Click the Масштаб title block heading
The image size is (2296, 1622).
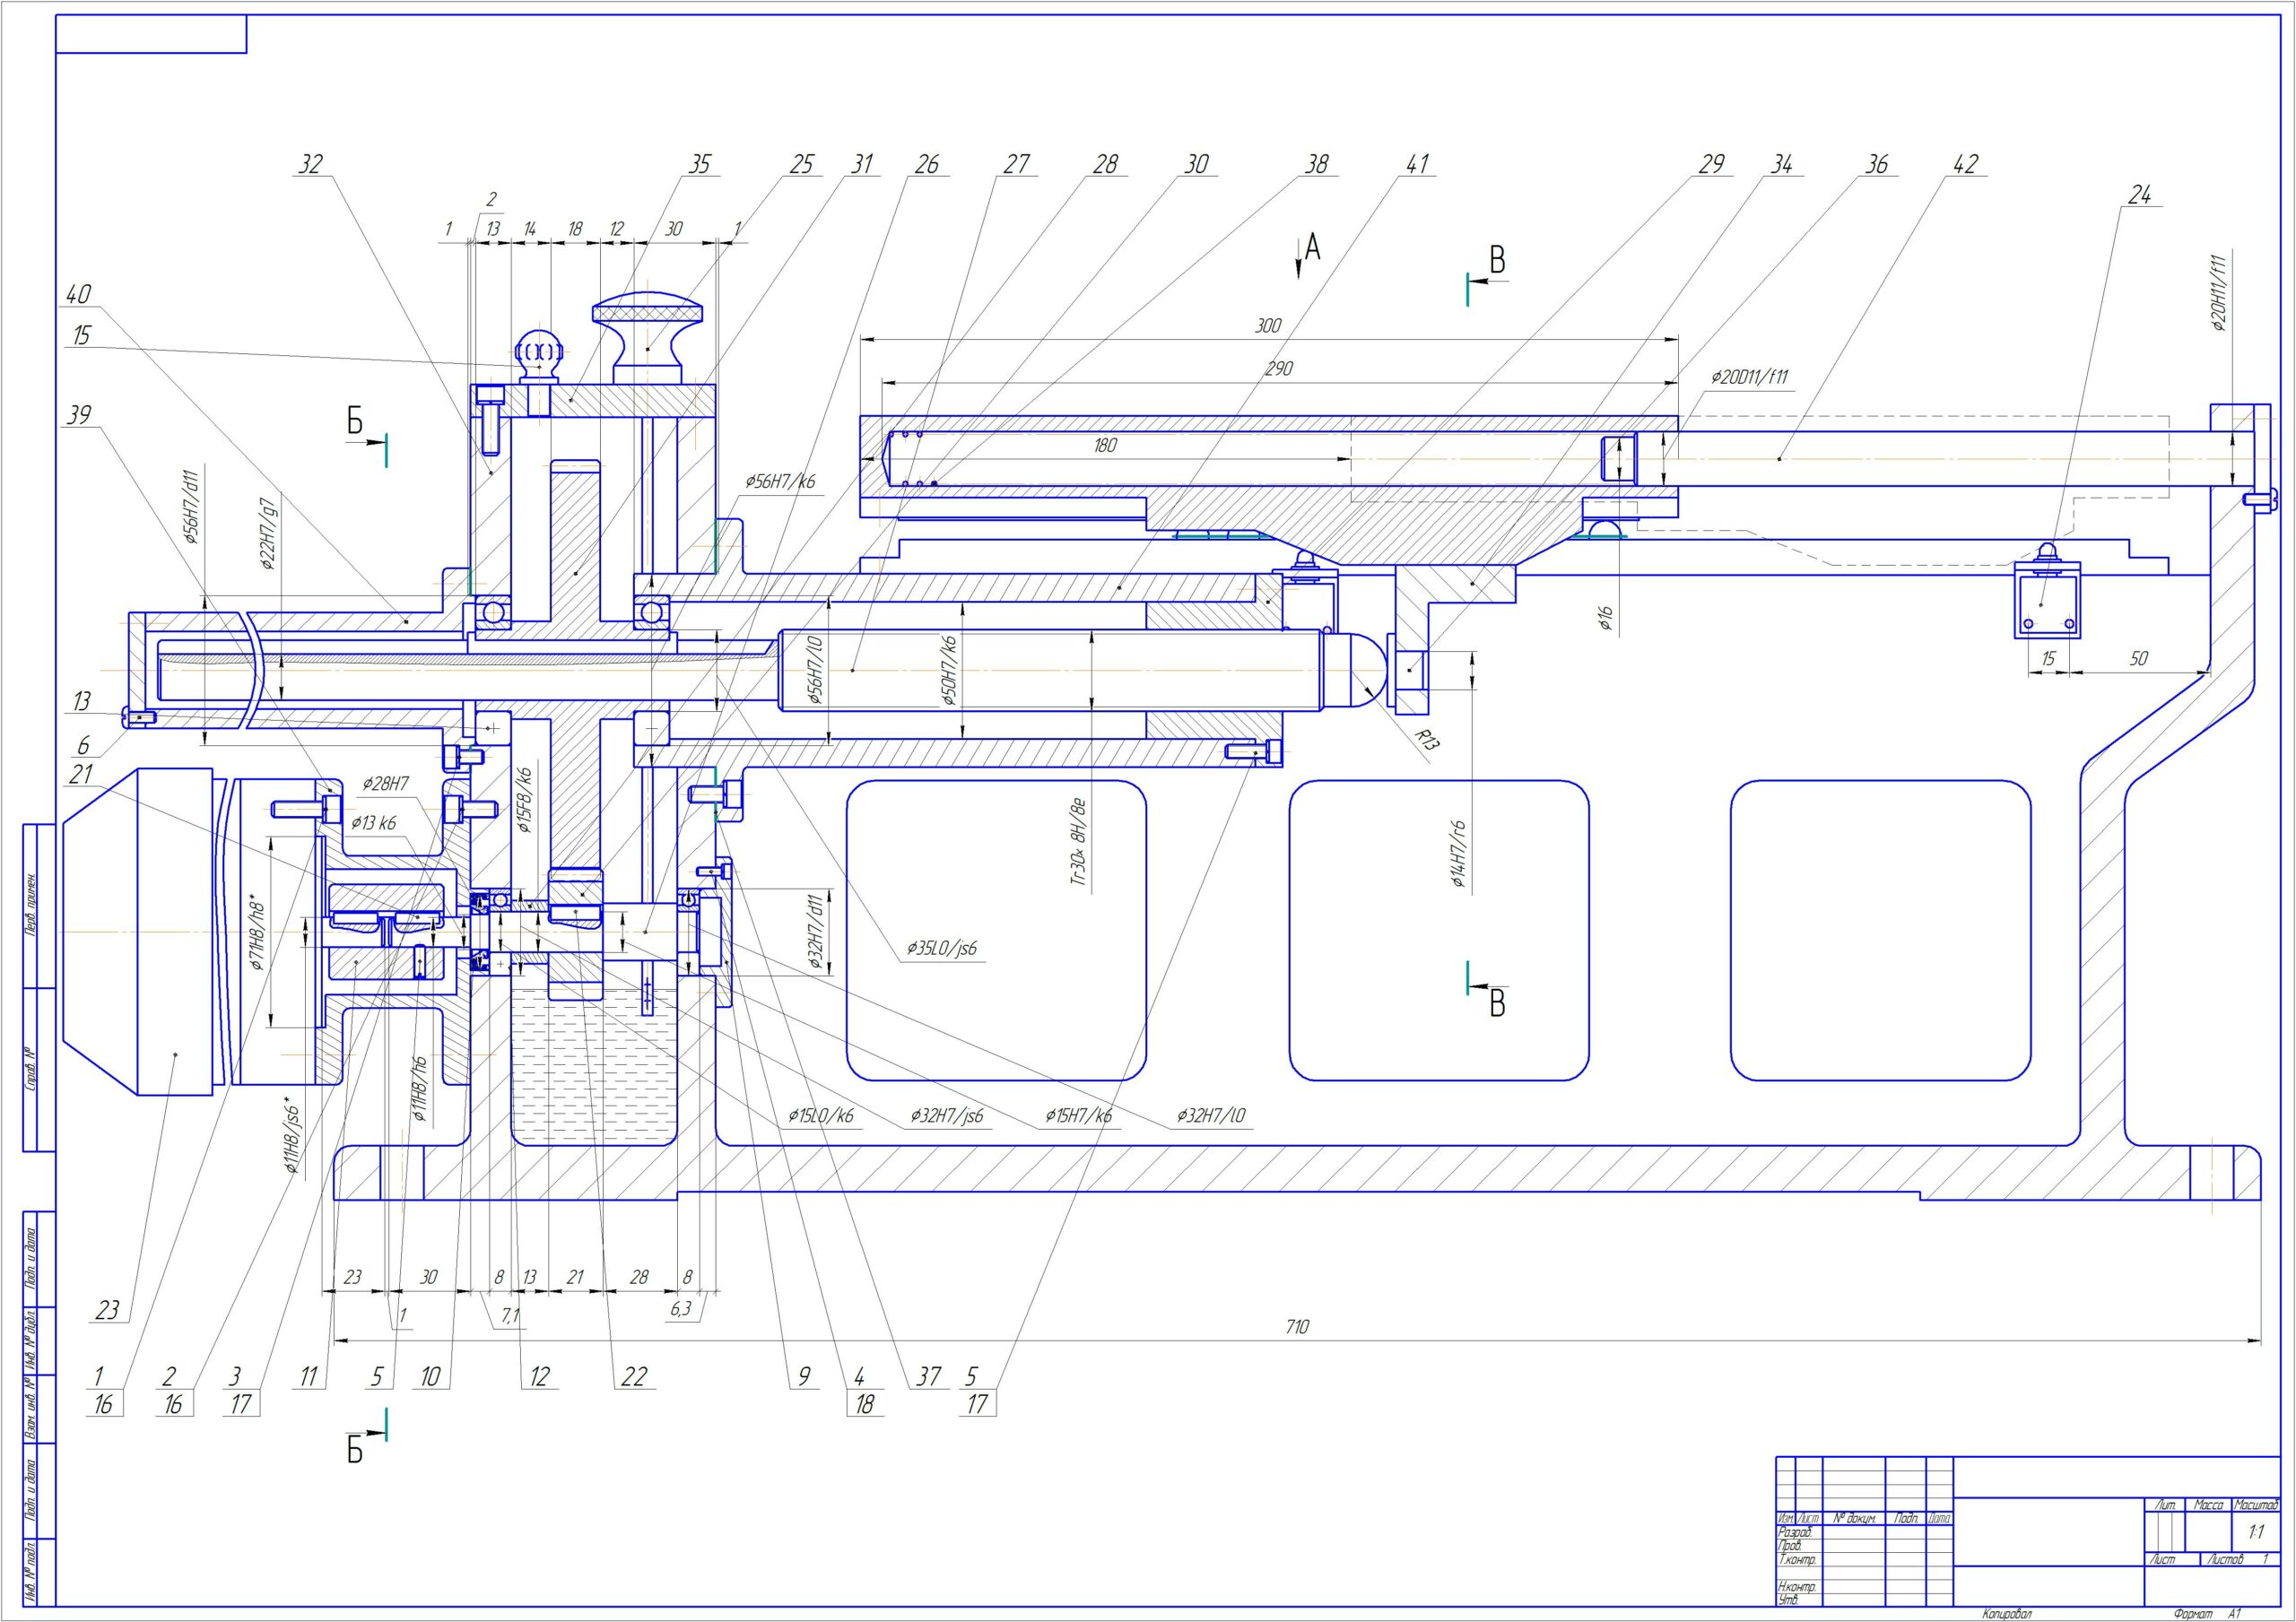[x=2256, y=1505]
